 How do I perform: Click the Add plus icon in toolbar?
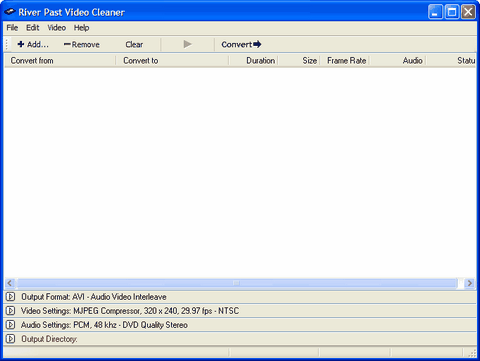click(21, 44)
